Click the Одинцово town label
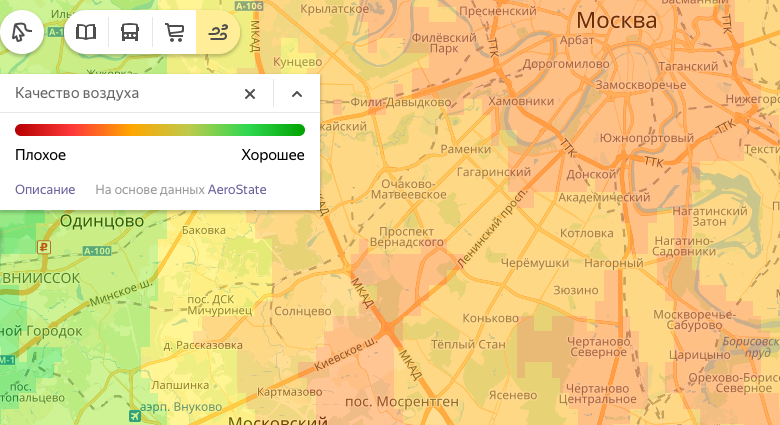The image size is (780, 425). [x=102, y=221]
